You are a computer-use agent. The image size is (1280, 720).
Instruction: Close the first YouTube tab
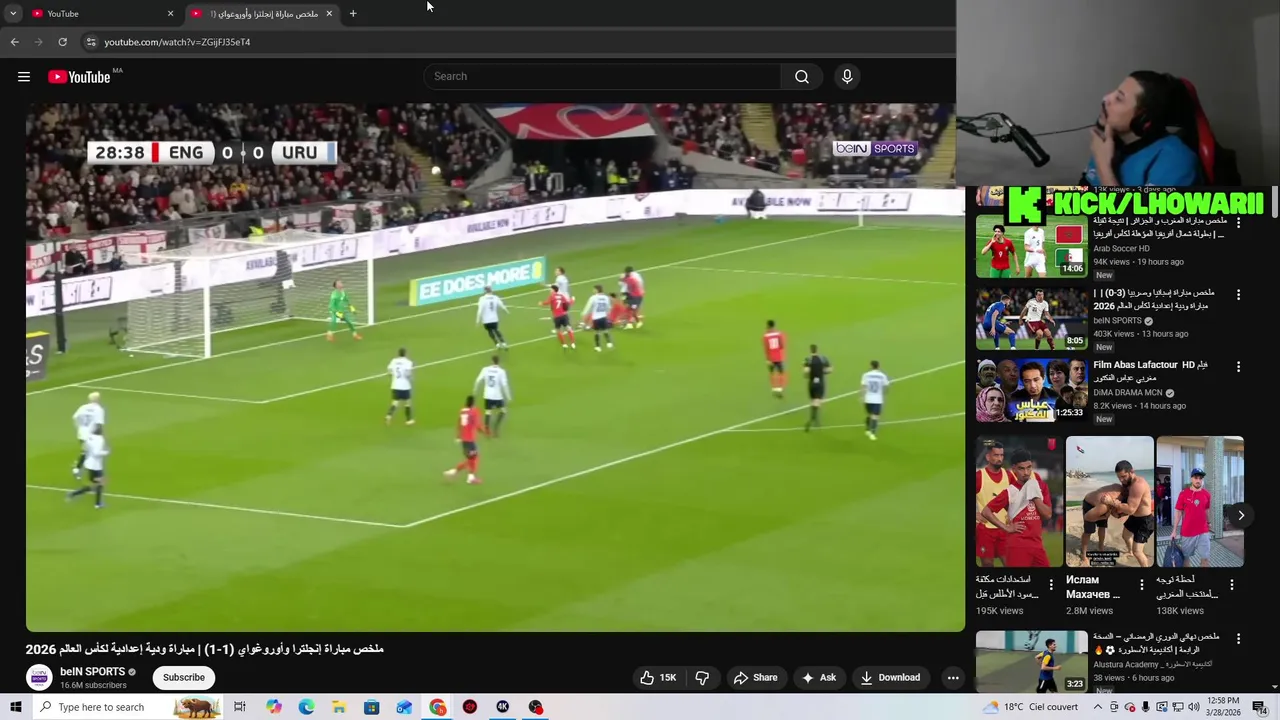[x=170, y=13]
